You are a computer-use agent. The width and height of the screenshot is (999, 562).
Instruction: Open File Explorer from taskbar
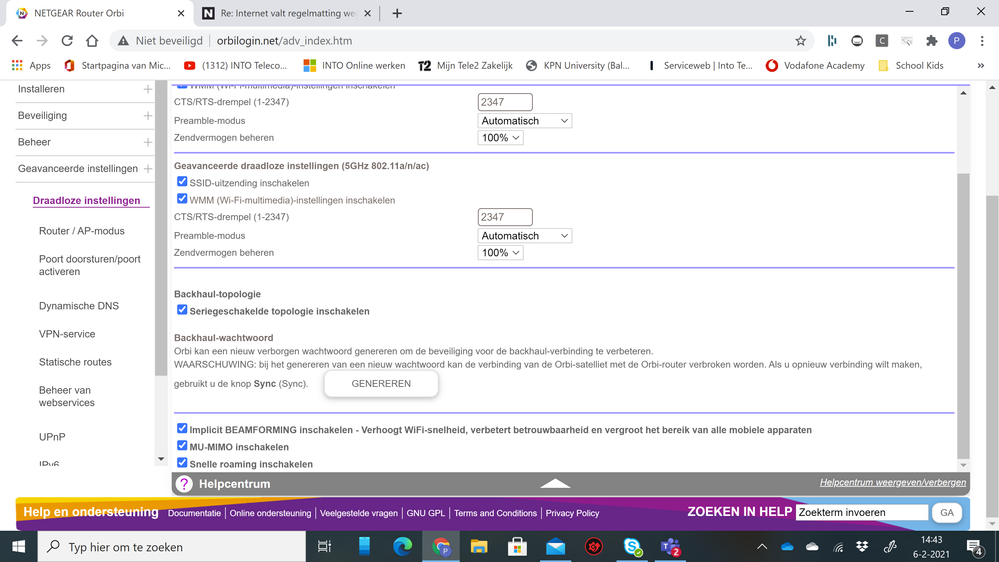[x=479, y=547]
